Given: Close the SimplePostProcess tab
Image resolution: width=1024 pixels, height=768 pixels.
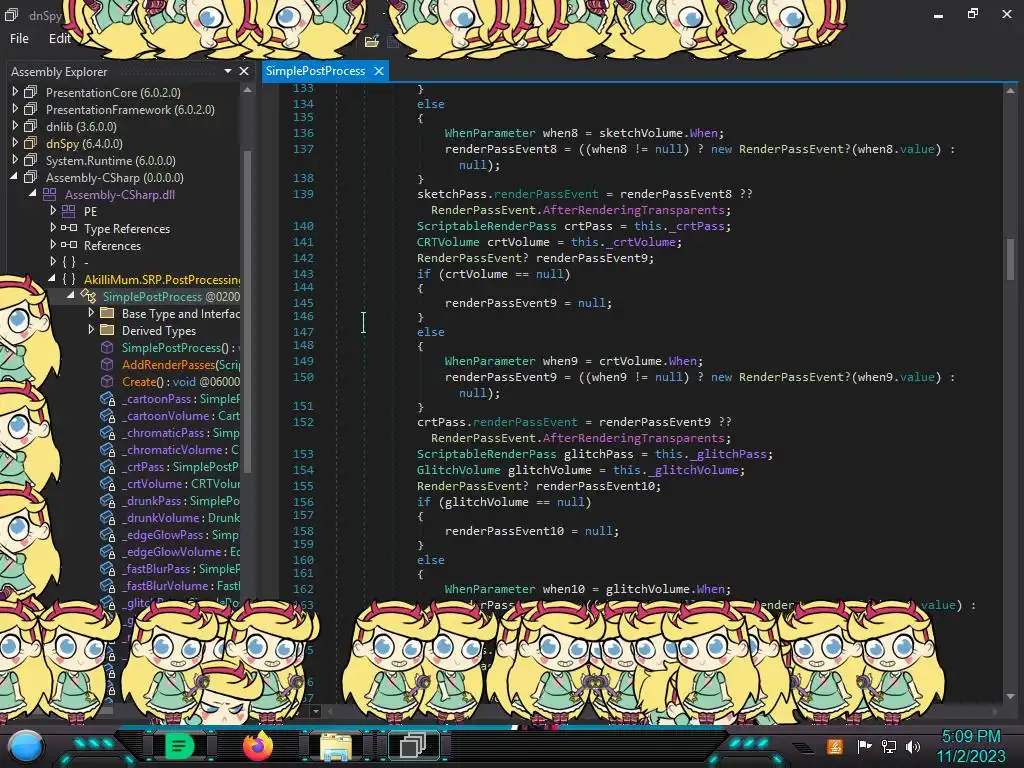Looking at the screenshot, I should (x=379, y=71).
